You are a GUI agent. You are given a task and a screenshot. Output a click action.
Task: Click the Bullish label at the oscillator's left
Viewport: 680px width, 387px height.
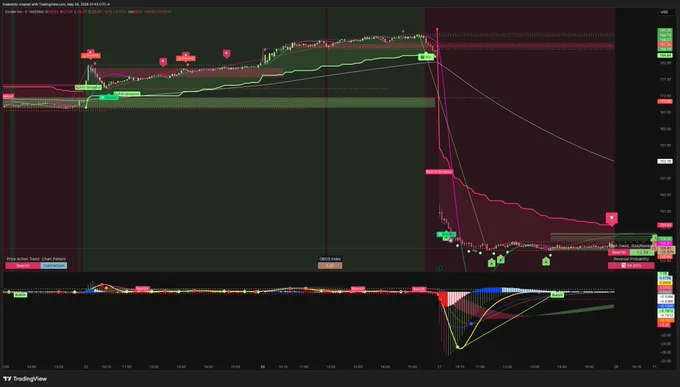pyautogui.click(x=20, y=295)
